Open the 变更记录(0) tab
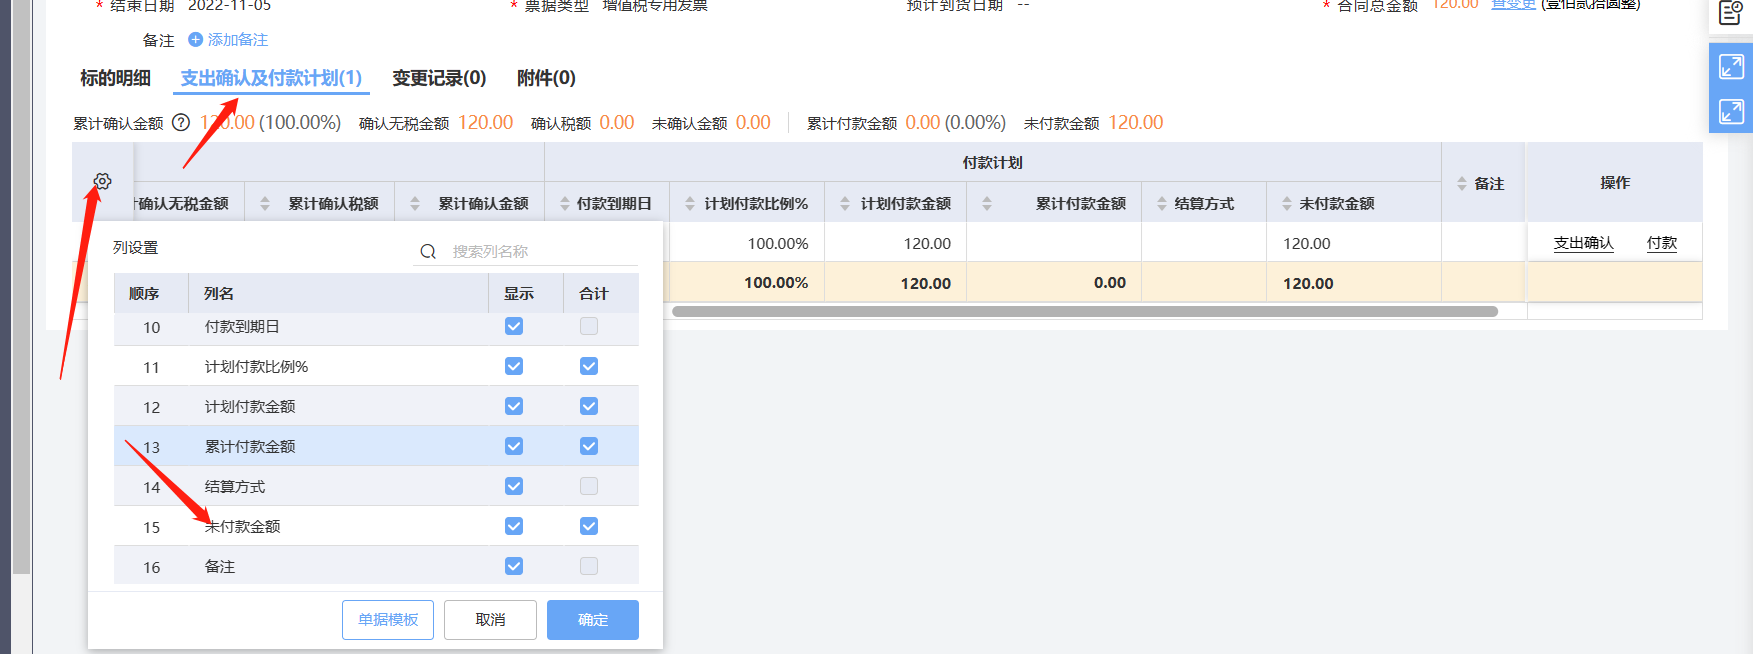 [x=439, y=78]
